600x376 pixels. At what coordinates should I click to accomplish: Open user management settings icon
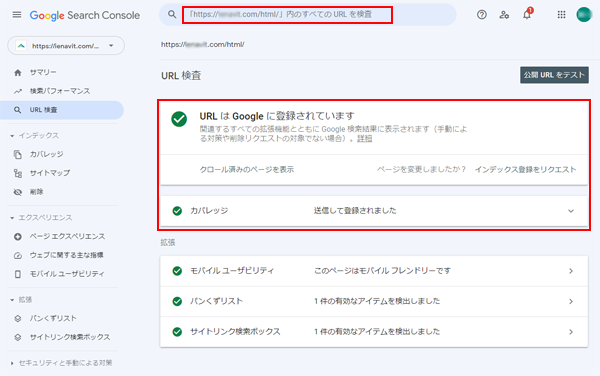coord(504,15)
